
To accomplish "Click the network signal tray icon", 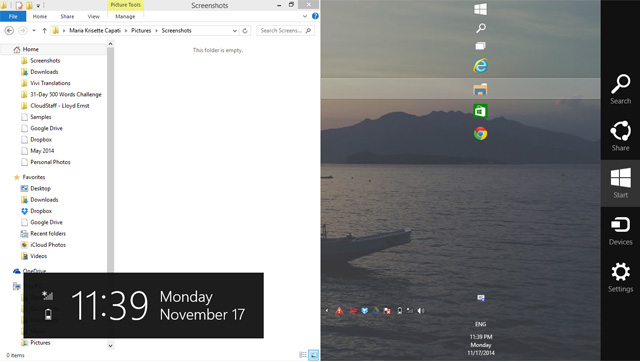I will coord(409,311).
